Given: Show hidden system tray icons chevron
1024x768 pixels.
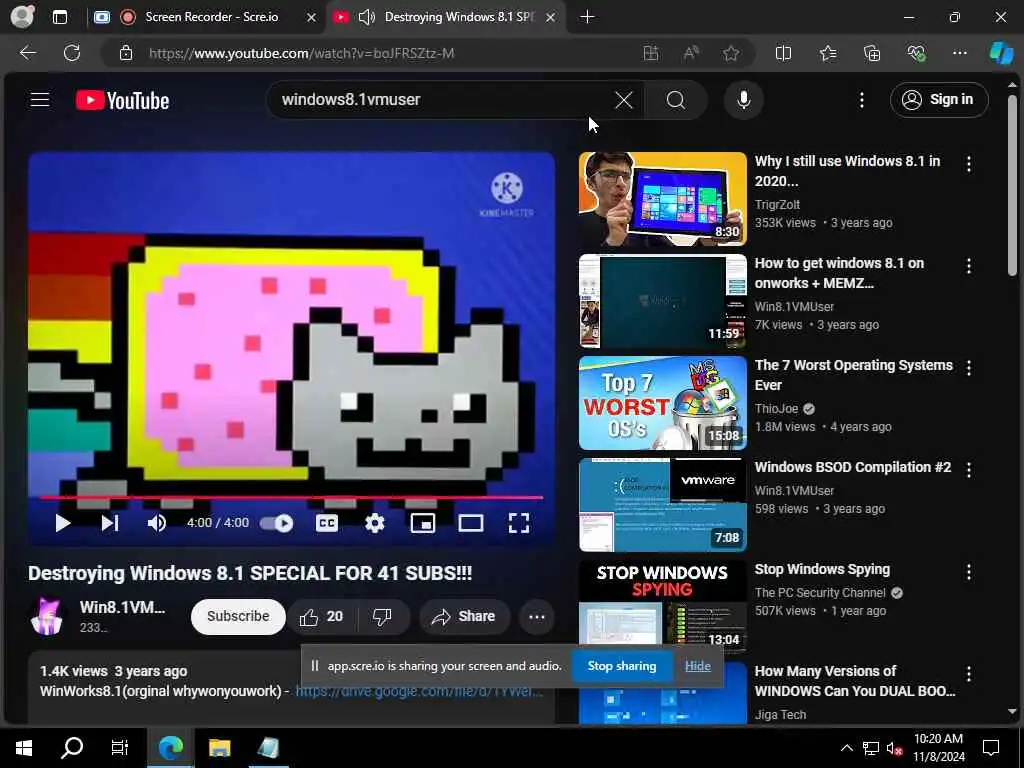Looking at the screenshot, I should [846, 748].
